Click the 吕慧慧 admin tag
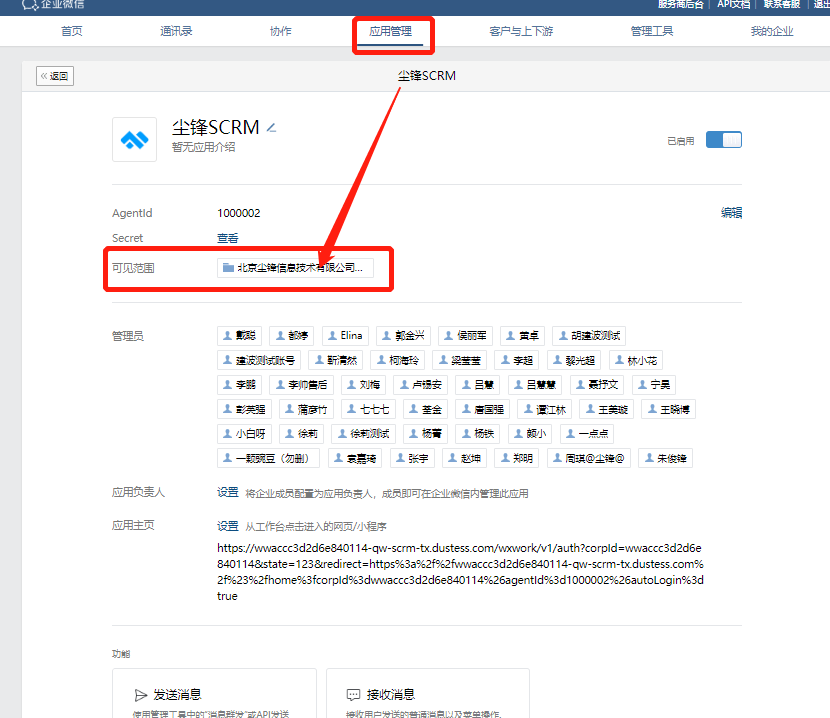This screenshot has height=718, width=830. coord(535,385)
